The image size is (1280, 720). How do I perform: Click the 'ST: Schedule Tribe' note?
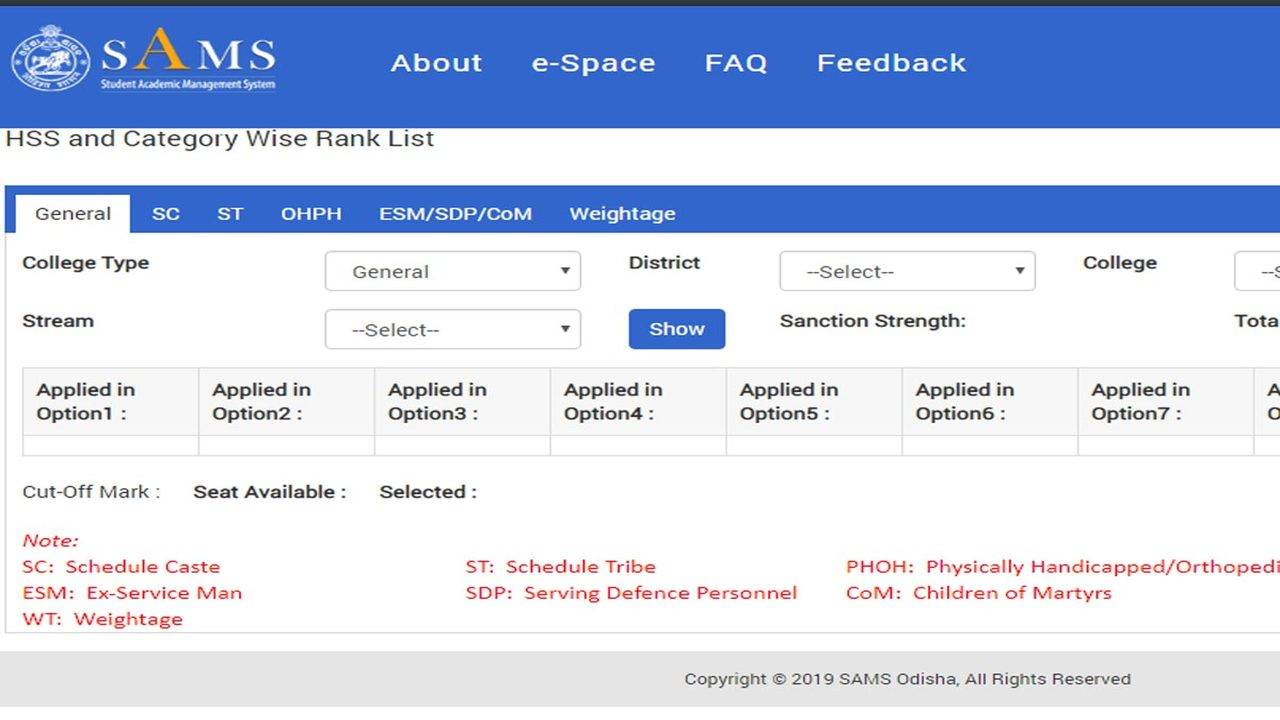pyautogui.click(x=560, y=567)
